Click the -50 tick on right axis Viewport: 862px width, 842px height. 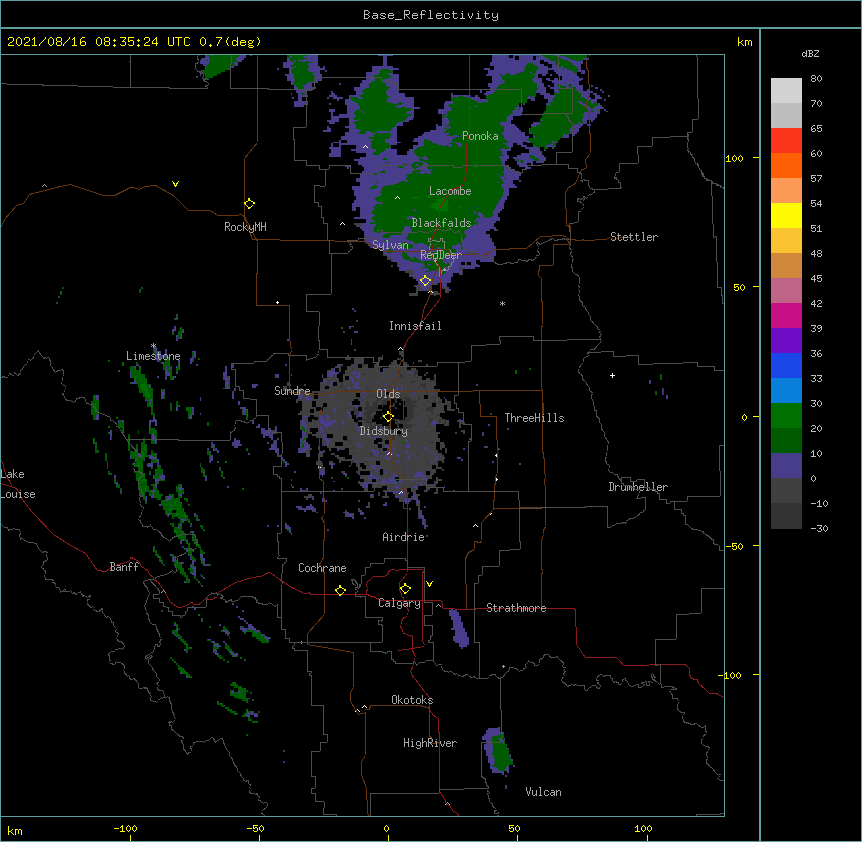(734, 546)
